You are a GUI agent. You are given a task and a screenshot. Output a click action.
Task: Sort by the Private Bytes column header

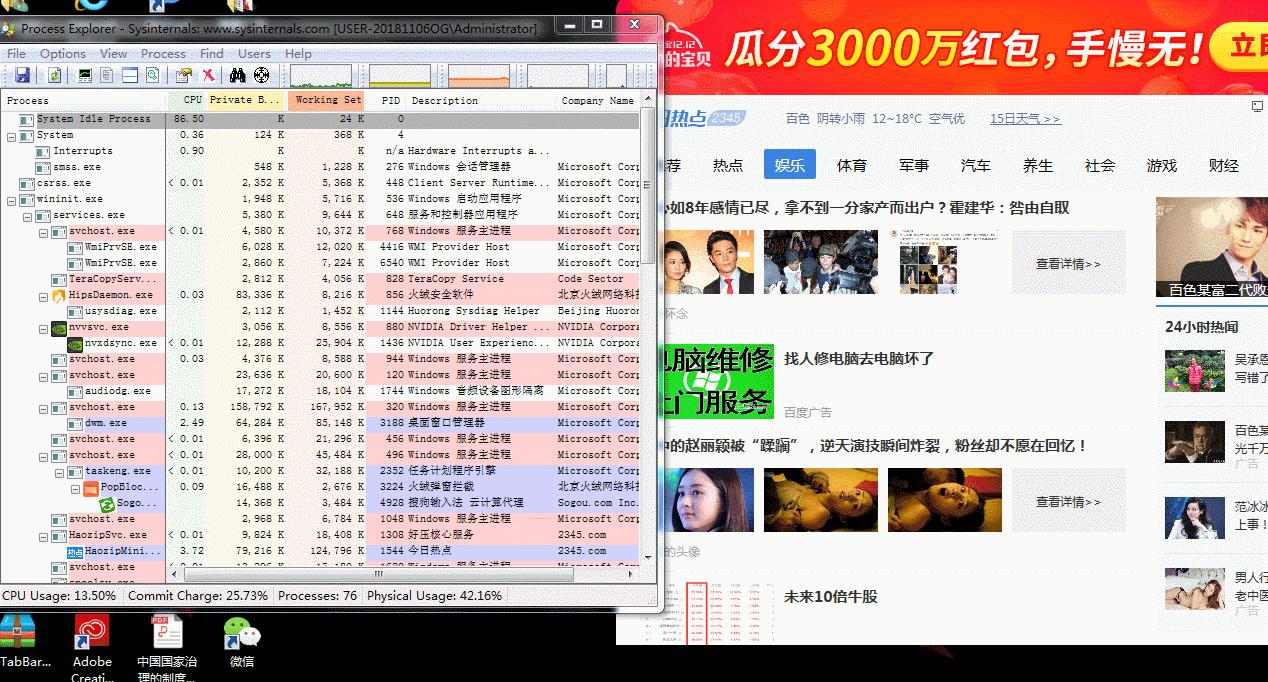click(246, 100)
